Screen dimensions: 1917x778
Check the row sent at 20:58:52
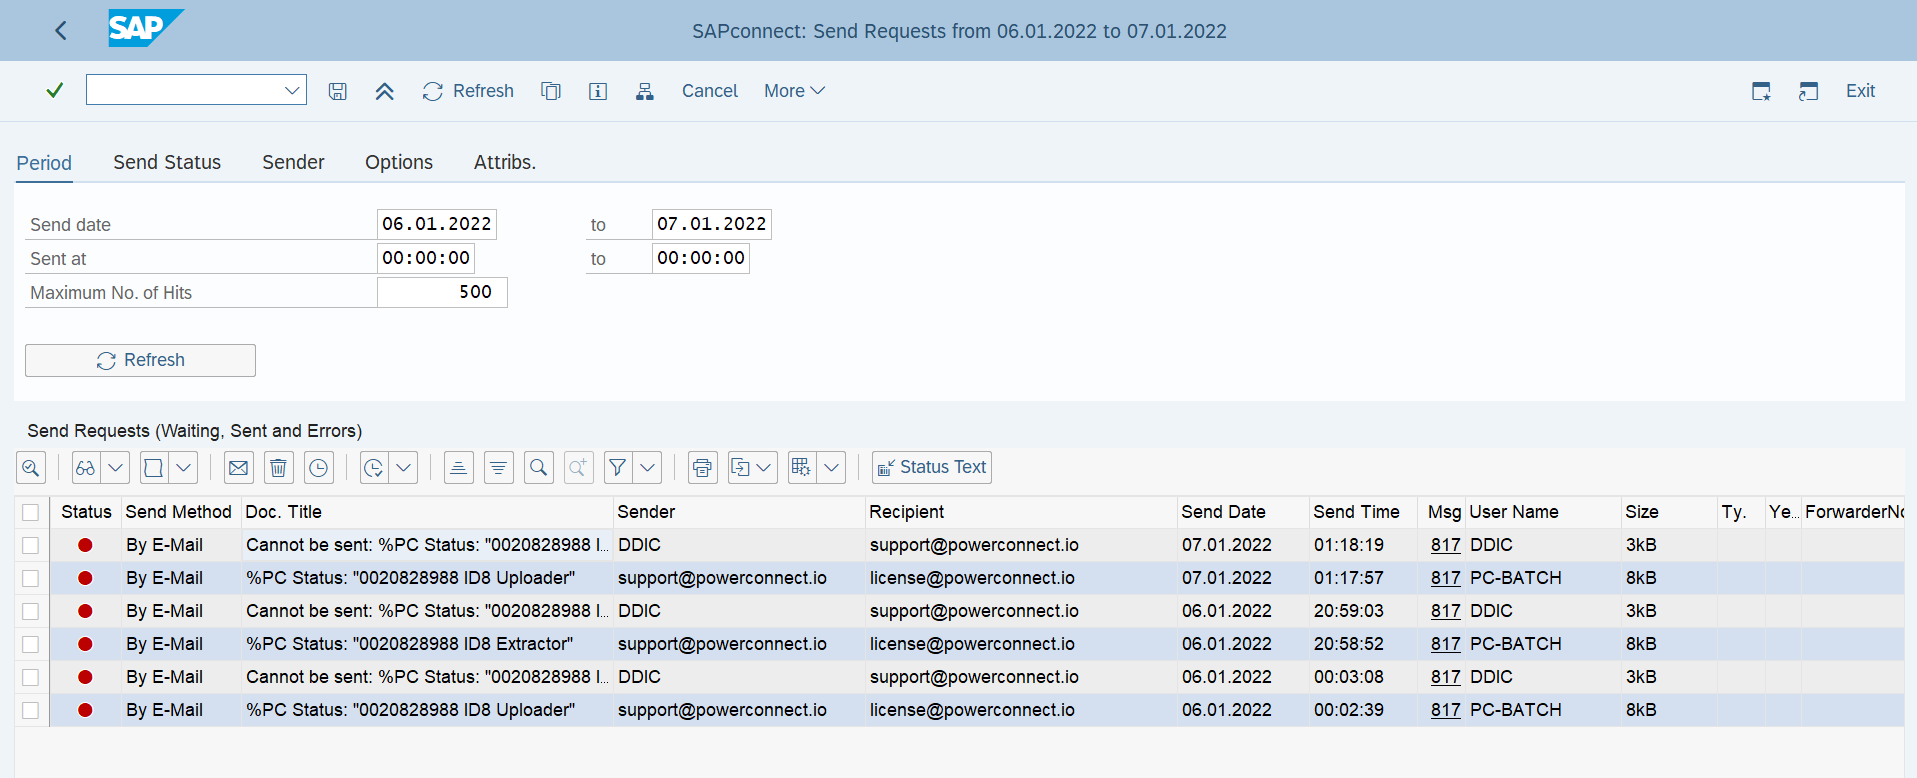(31, 644)
